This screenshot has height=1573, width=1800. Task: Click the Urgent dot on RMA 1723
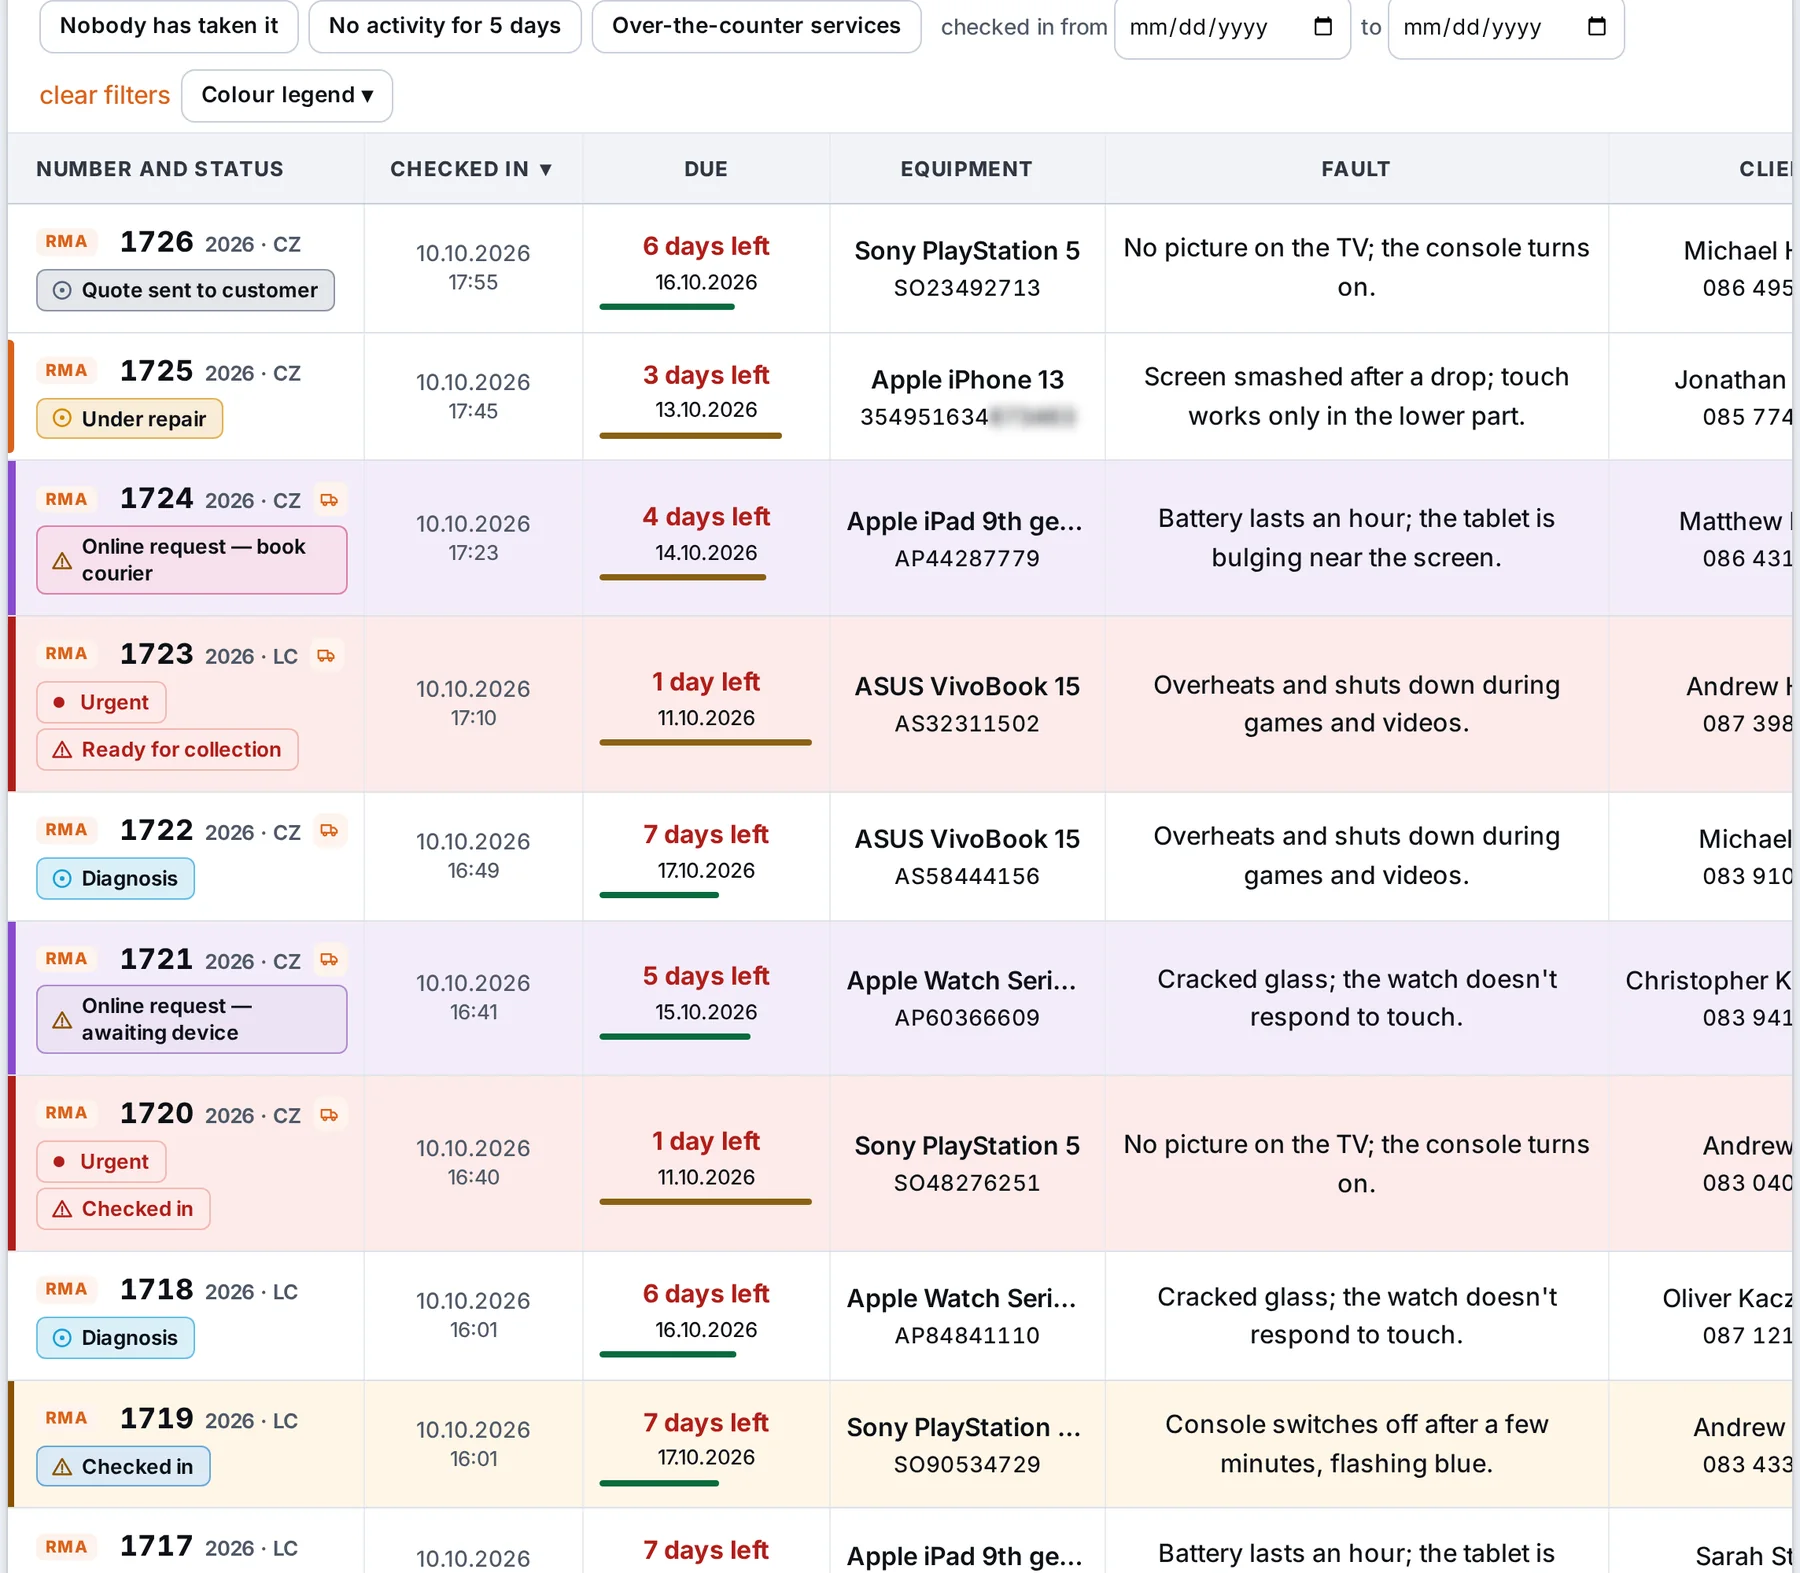pos(59,703)
